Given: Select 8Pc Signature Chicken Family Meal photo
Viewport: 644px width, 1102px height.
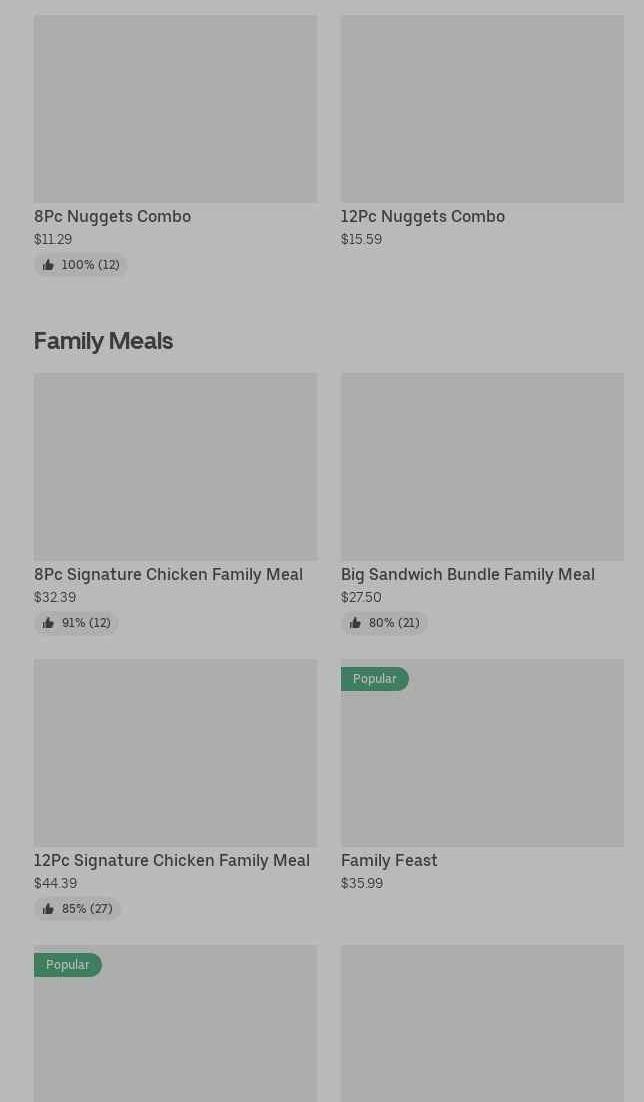Looking at the screenshot, I should tap(175, 466).
